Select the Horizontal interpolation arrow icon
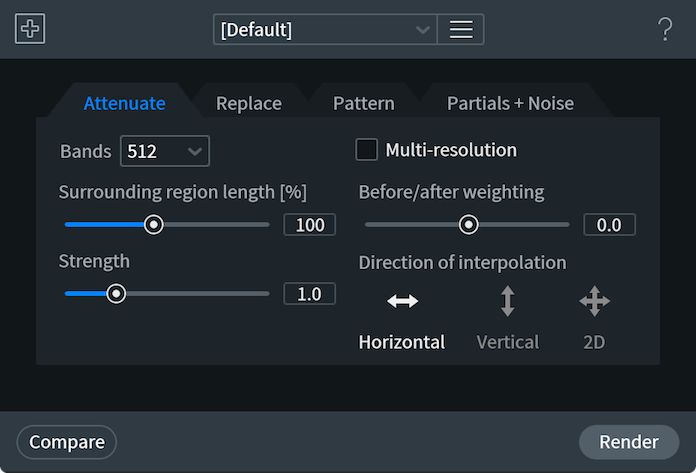 (x=402, y=301)
